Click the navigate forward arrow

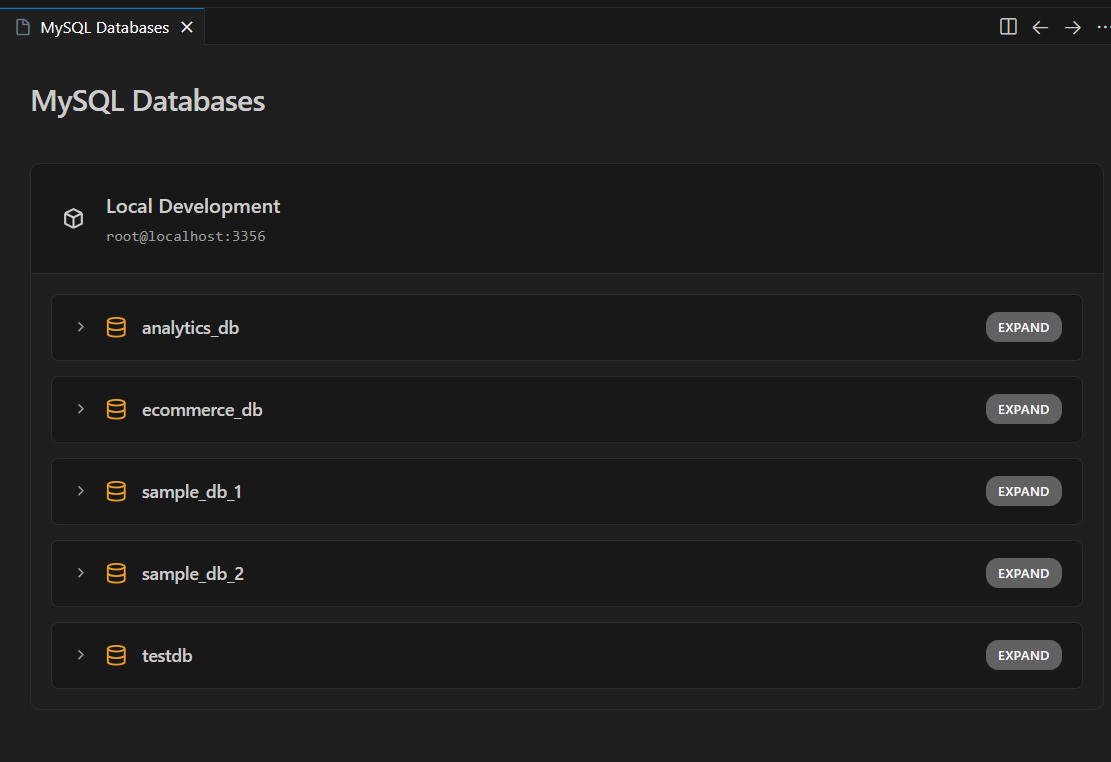pyautogui.click(x=1072, y=27)
